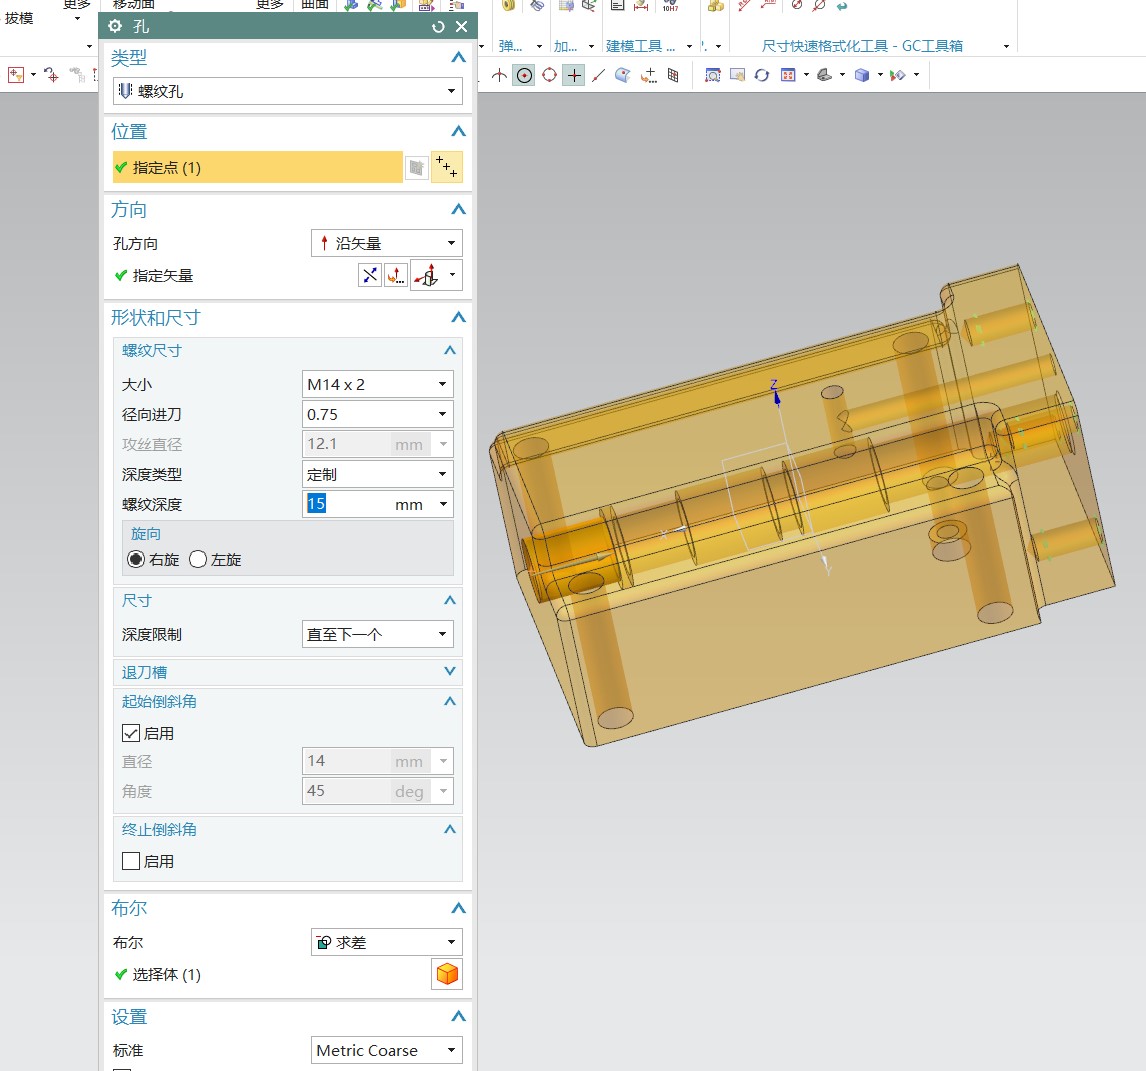The height and width of the screenshot is (1071, 1146).
Task: Collapse the 起始倒斜角 subsection
Action: [x=450, y=701]
